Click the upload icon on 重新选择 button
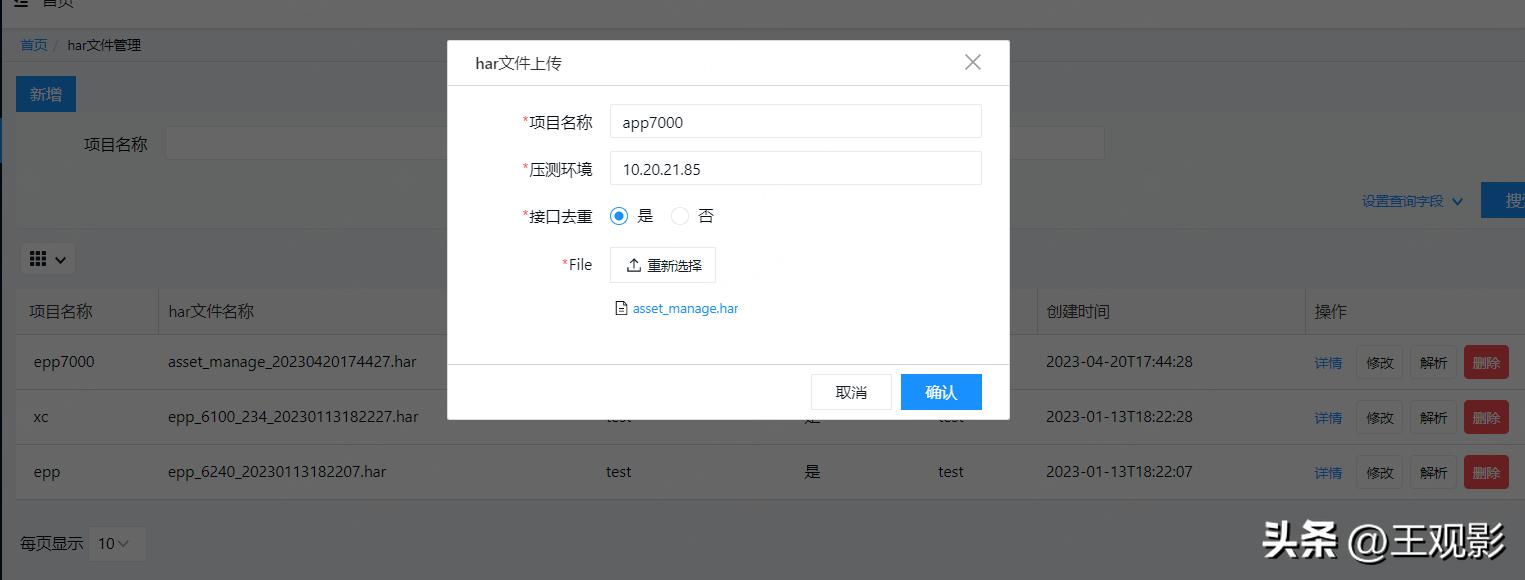The height and width of the screenshot is (580, 1525). [x=635, y=264]
